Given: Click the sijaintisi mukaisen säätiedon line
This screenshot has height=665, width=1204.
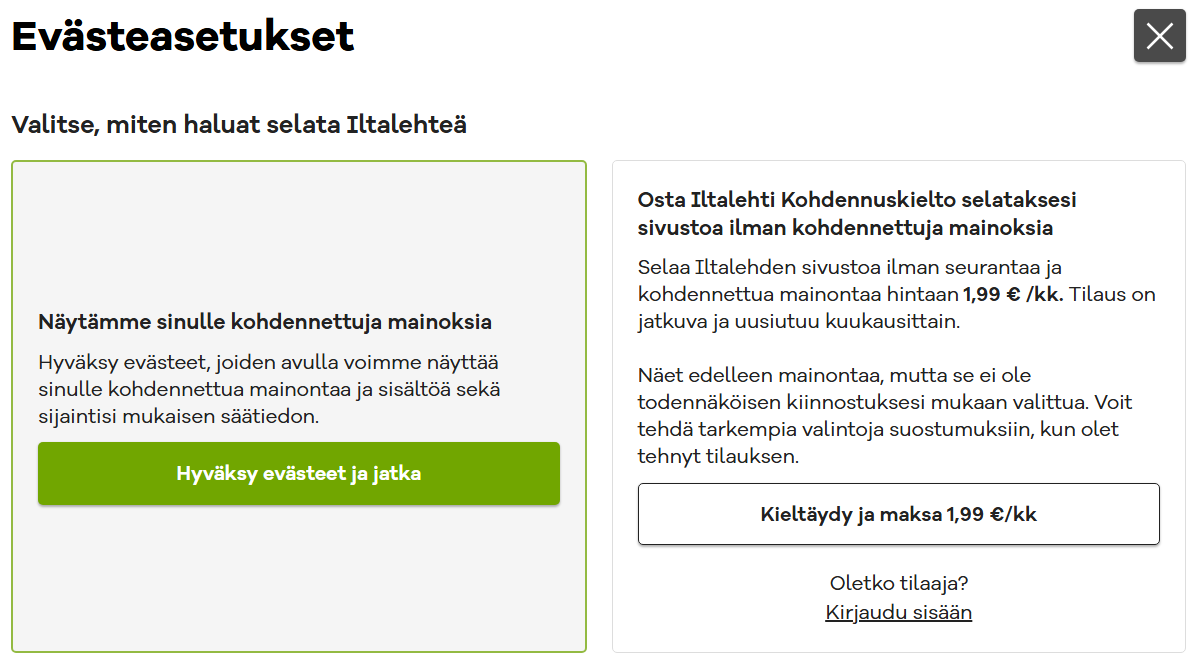Looking at the screenshot, I should point(178,416).
